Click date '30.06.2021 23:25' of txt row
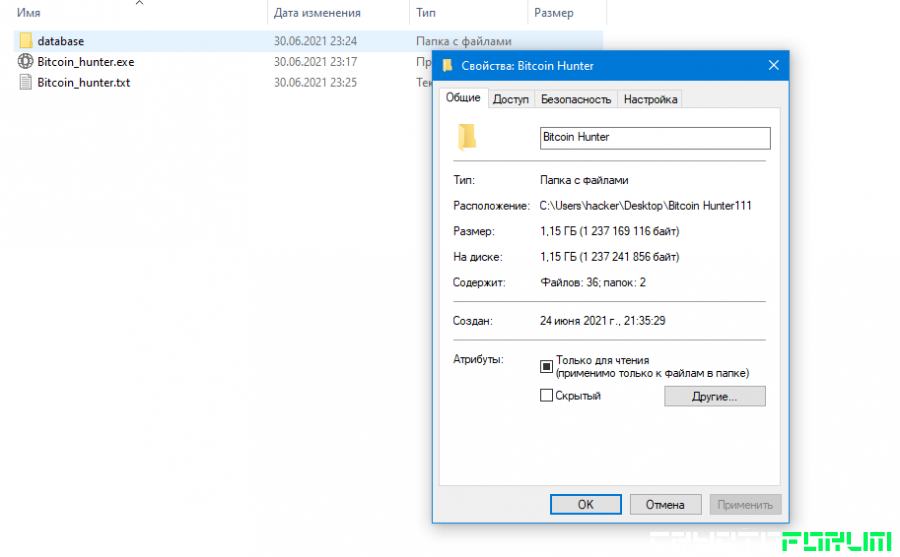 (315, 83)
